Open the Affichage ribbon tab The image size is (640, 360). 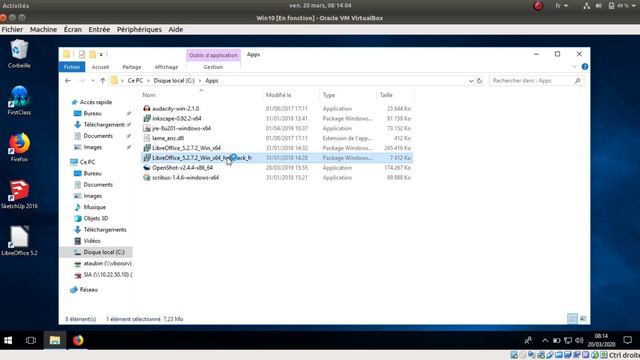[x=166, y=67]
